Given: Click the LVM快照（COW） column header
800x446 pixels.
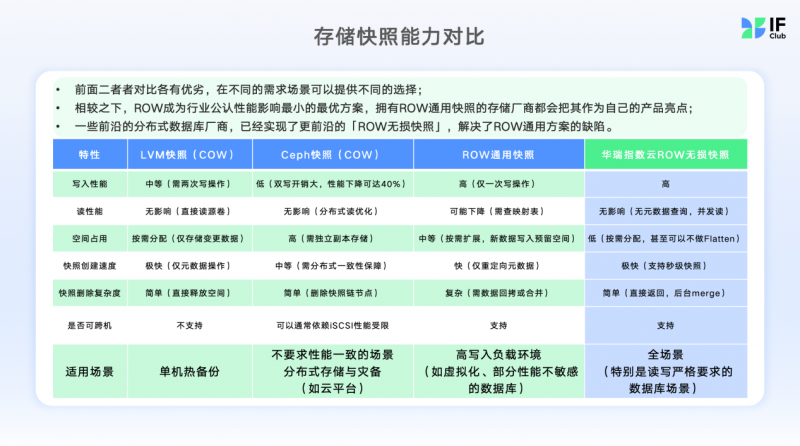Looking at the screenshot, I should coord(190,155).
